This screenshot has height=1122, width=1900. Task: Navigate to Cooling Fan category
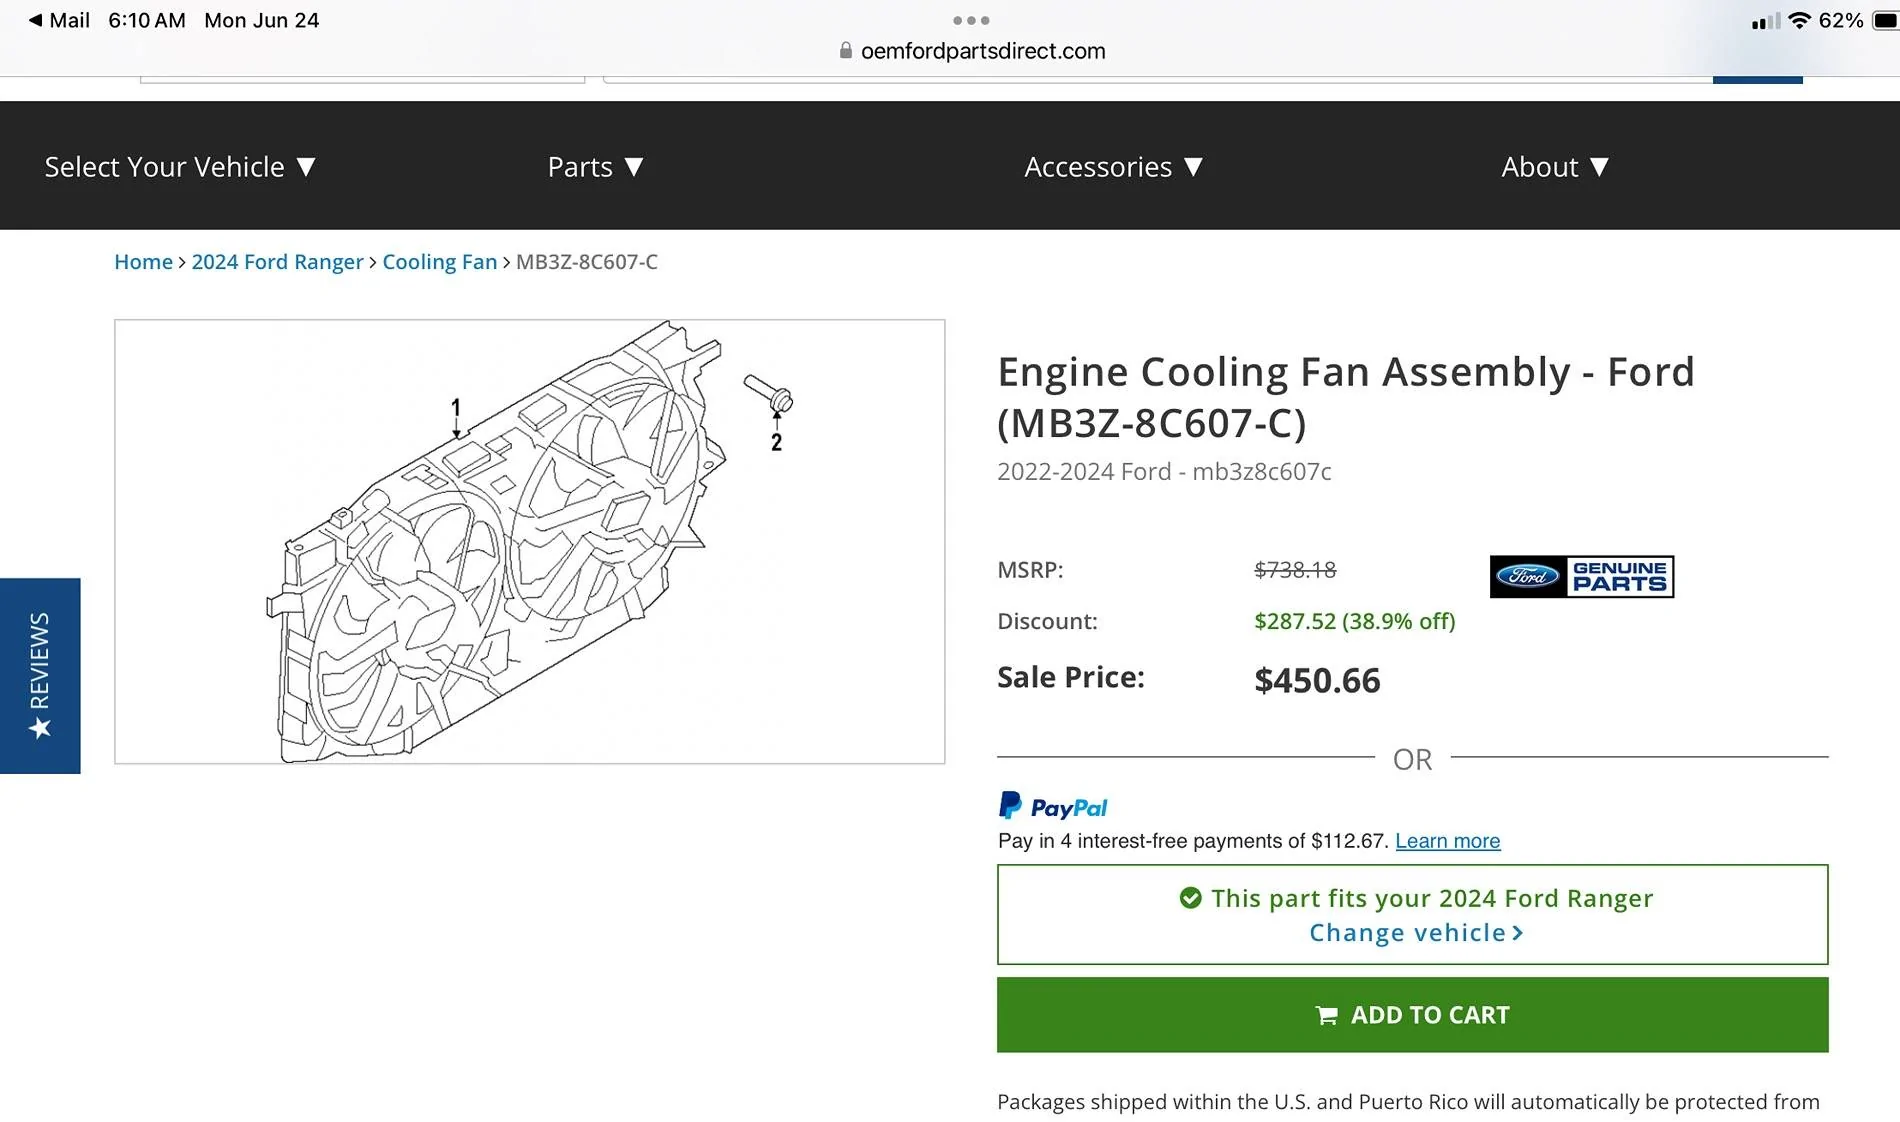click(x=439, y=262)
